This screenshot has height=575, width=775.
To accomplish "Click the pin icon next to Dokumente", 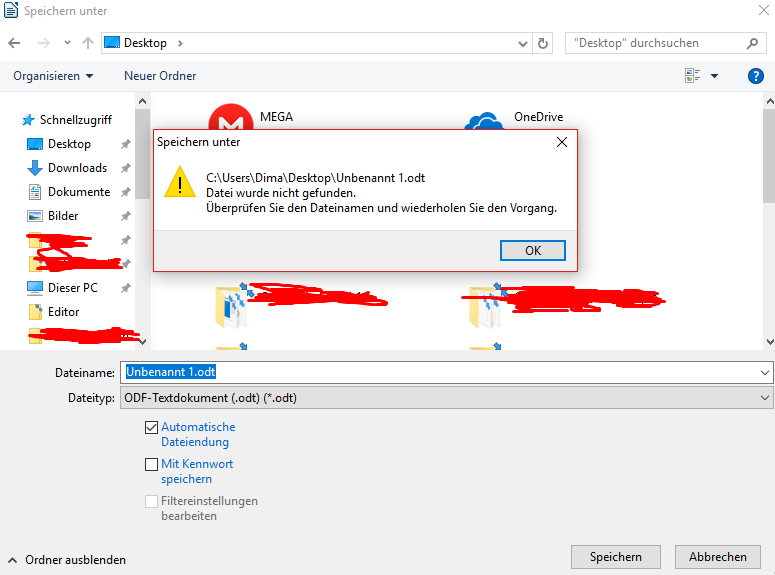I will click(x=126, y=192).
